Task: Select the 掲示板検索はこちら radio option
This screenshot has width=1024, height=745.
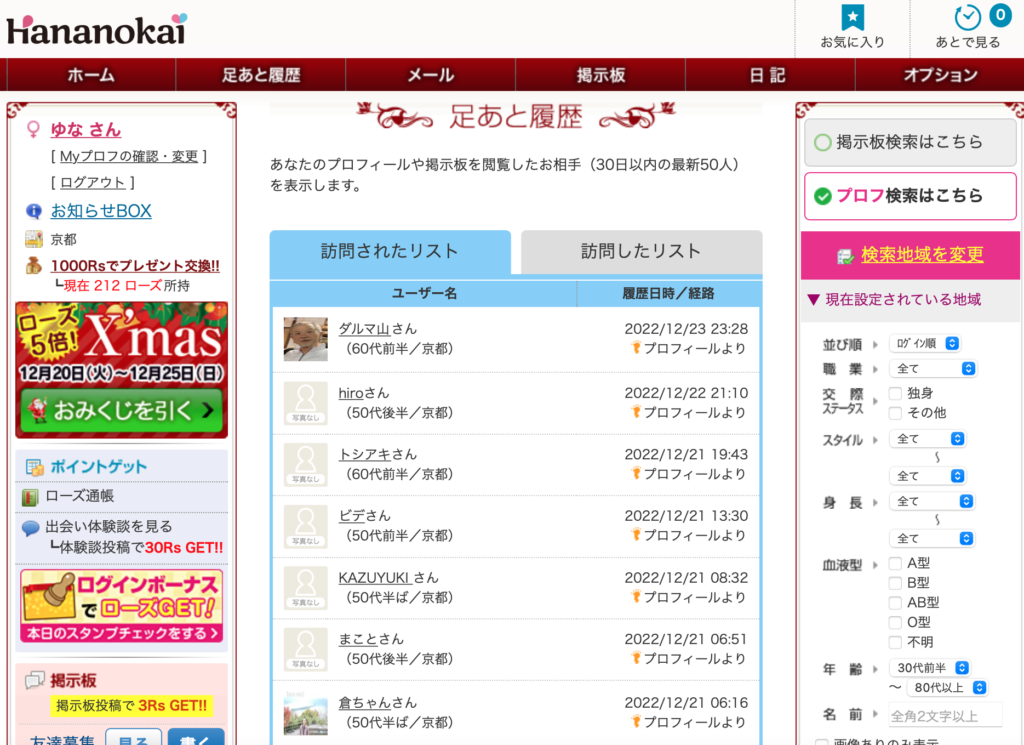Action: [823, 142]
